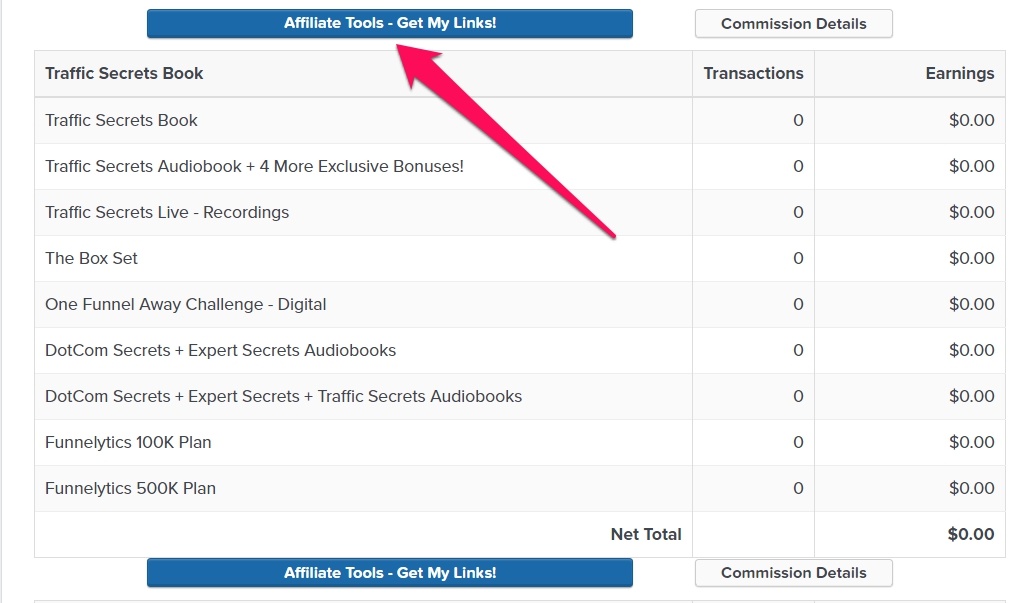Click Traffic Secrets Live - Recordings transactions count
This screenshot has height=603, width=1033.
(798, 212)
